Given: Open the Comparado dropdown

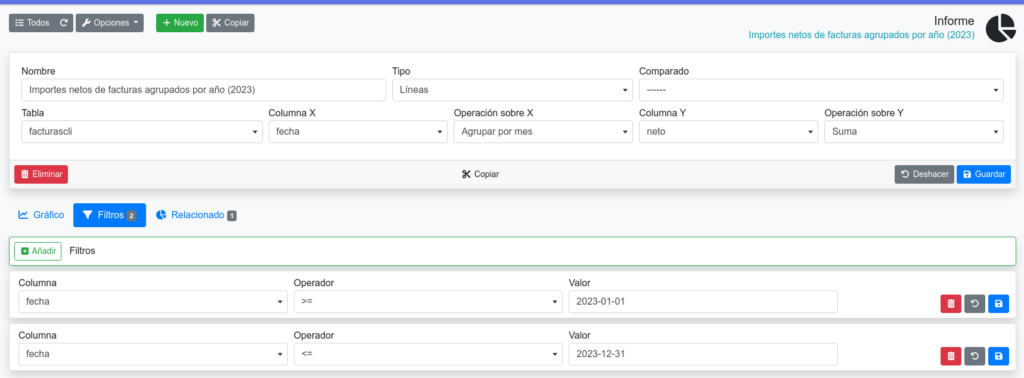Looking at the screenshot, I should [x=821, y=90].
